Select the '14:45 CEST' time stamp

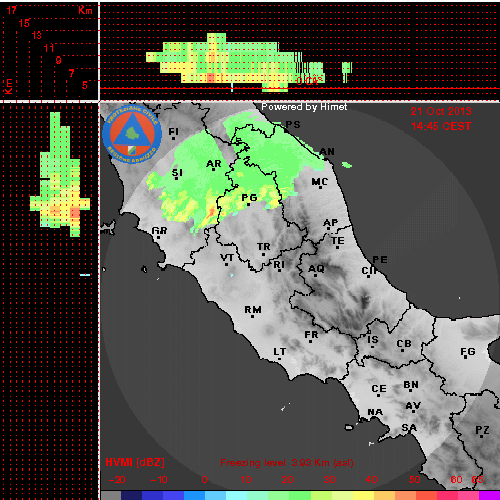[441, 126]
